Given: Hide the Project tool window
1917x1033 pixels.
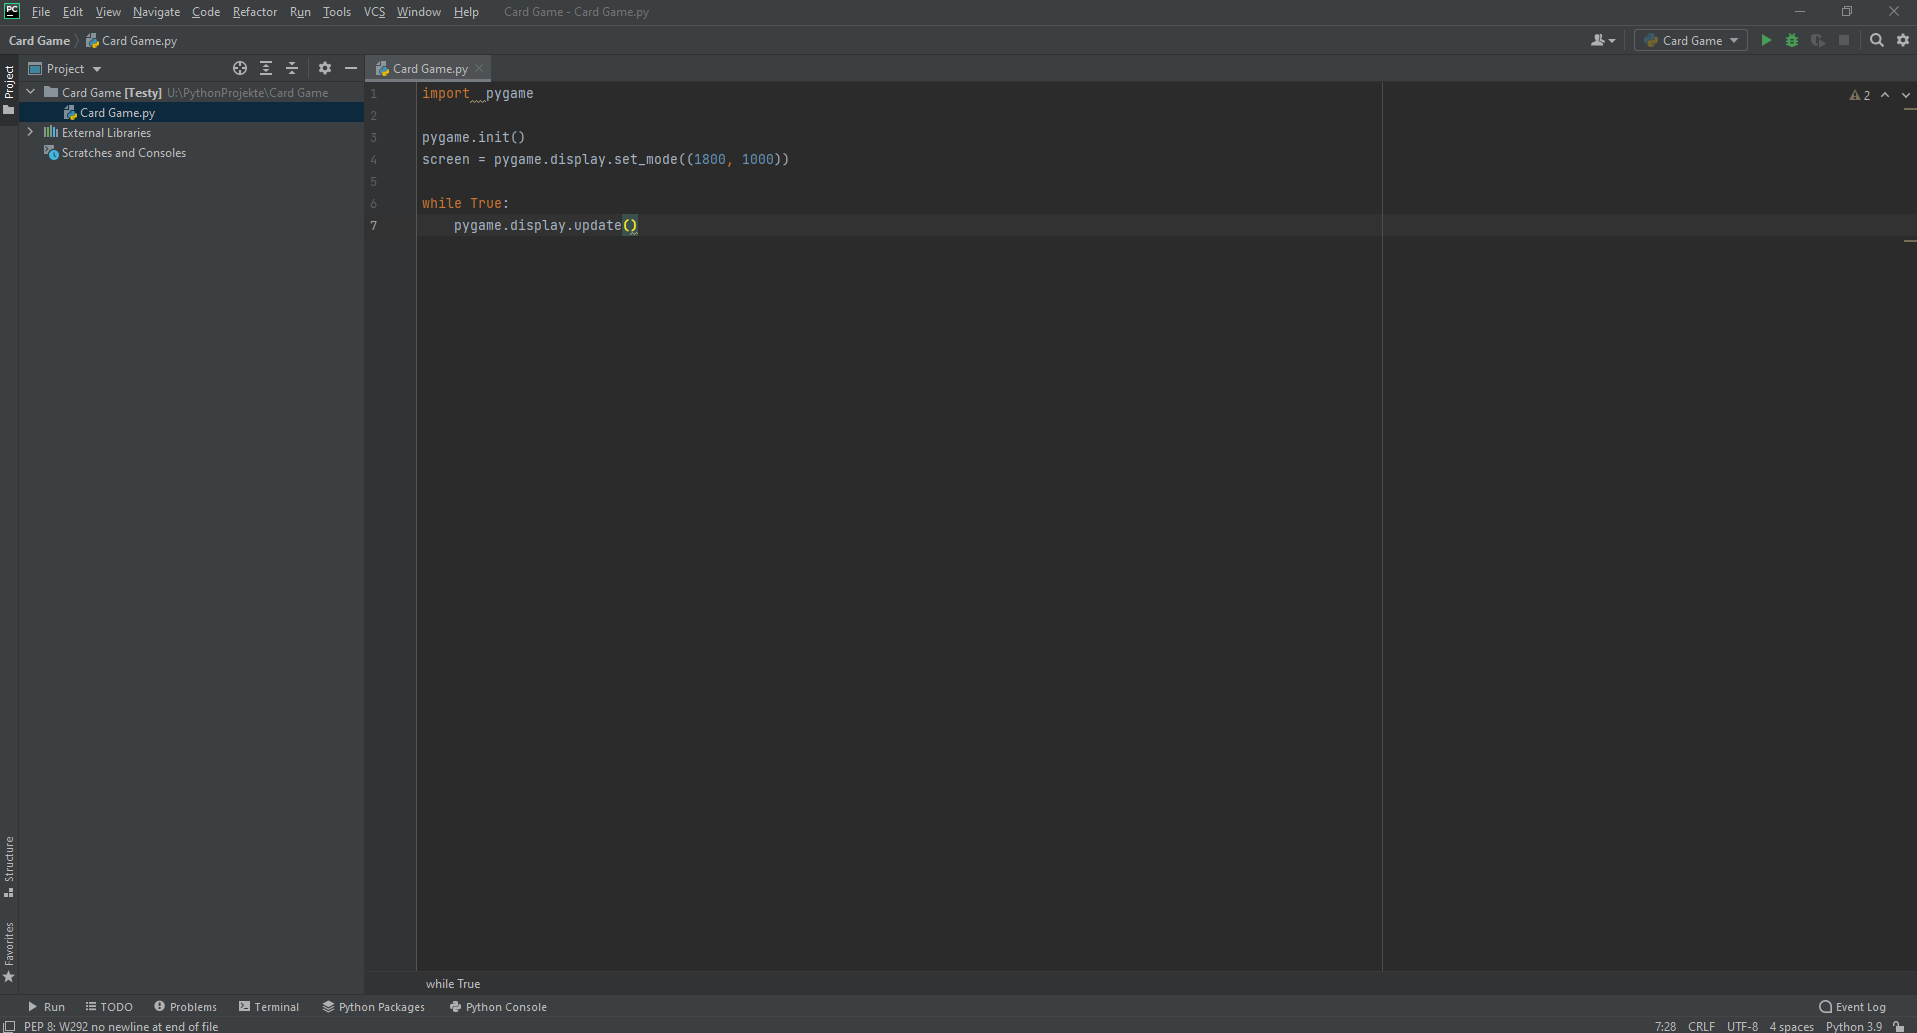Looking at the screenshot, I should pyautogui.click(x=351, y=68).
